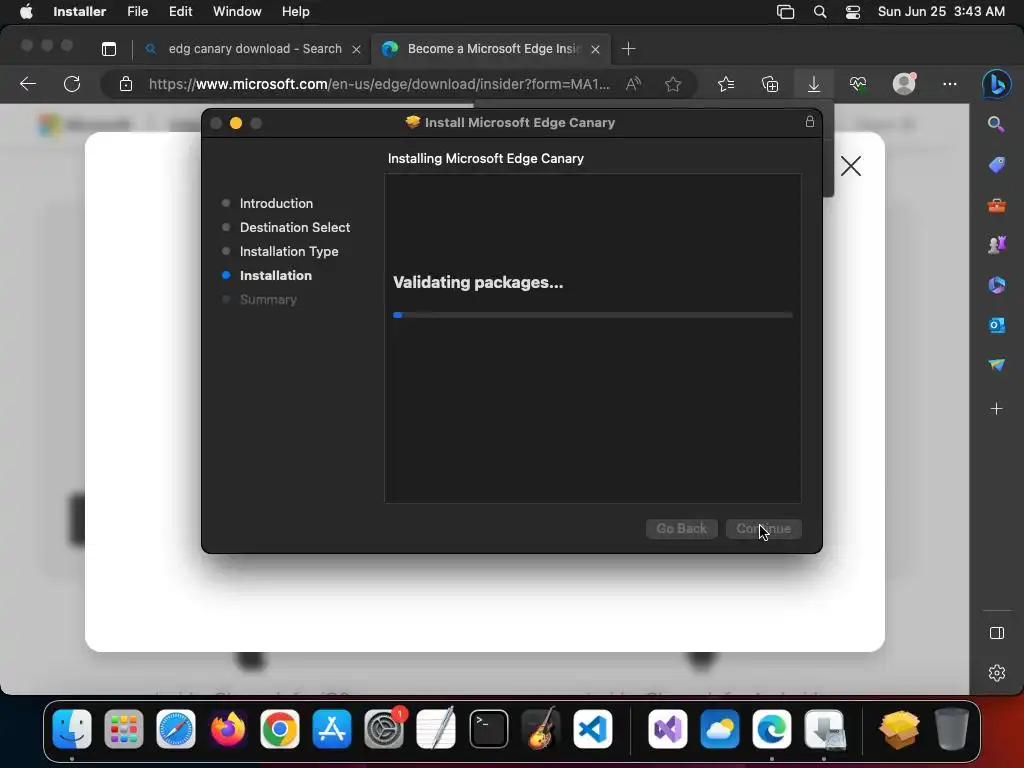Add page to favorites star icon
Viewport: 1024px width, 768px height.
point(673,84)
